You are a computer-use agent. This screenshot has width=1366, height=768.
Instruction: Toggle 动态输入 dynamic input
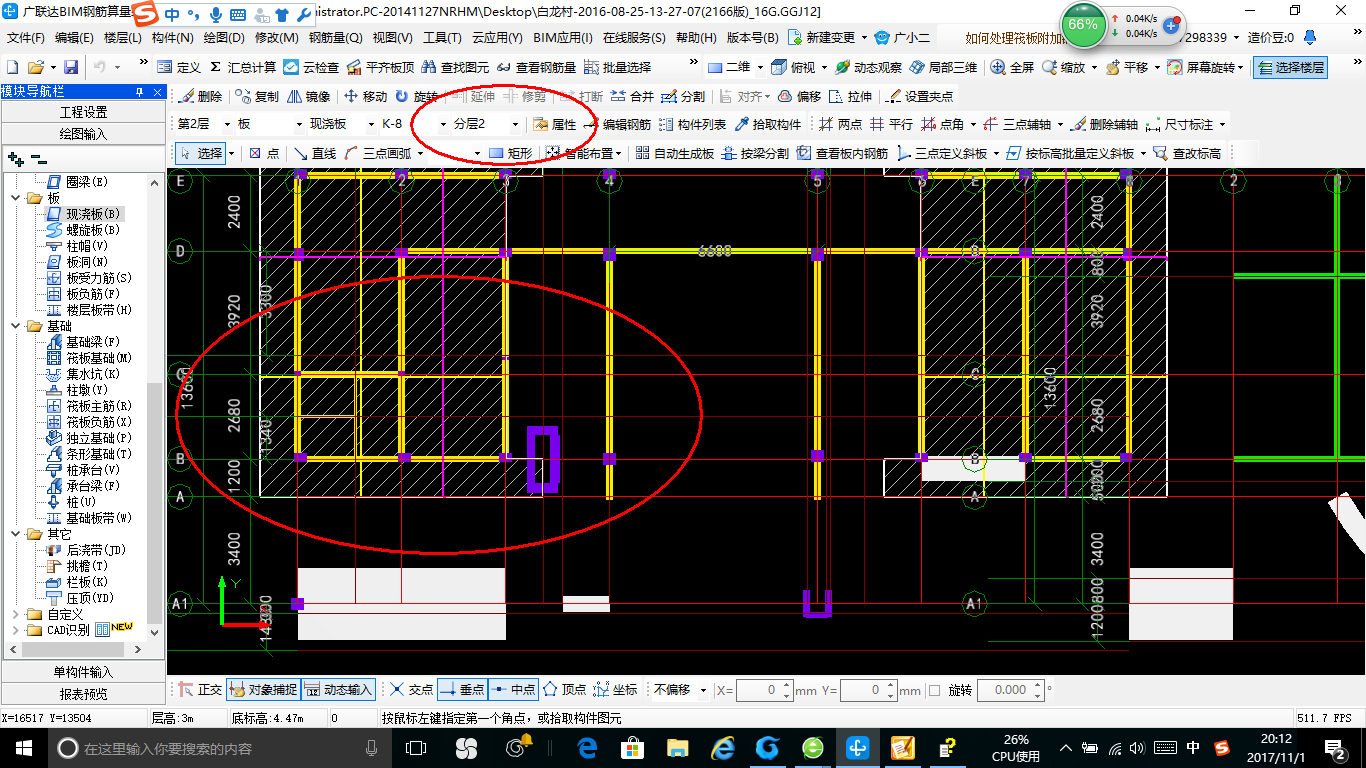coord(337,690)
